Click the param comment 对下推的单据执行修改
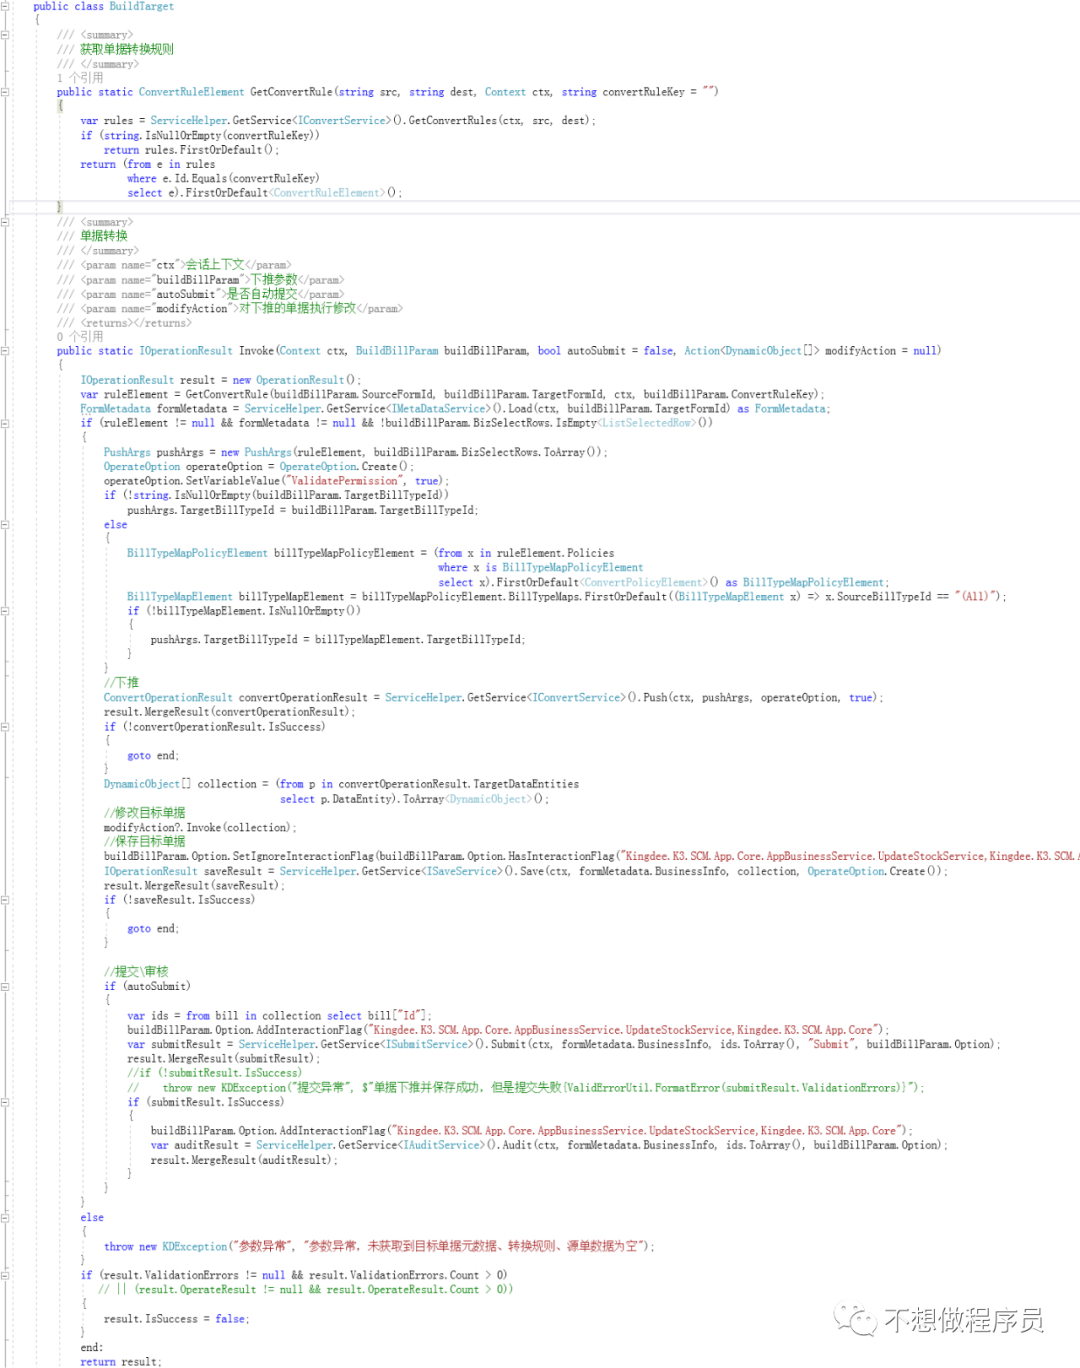Screen dimensions: 1080x1368 click(297, 308)
